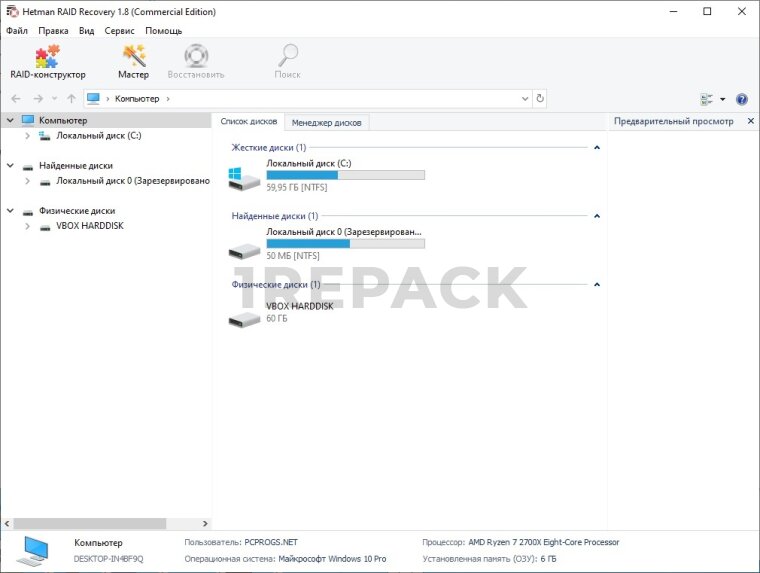This screenshot has height=573, width=760.
Task: Select Физические диски in tree
Action: tap(76, 211)
